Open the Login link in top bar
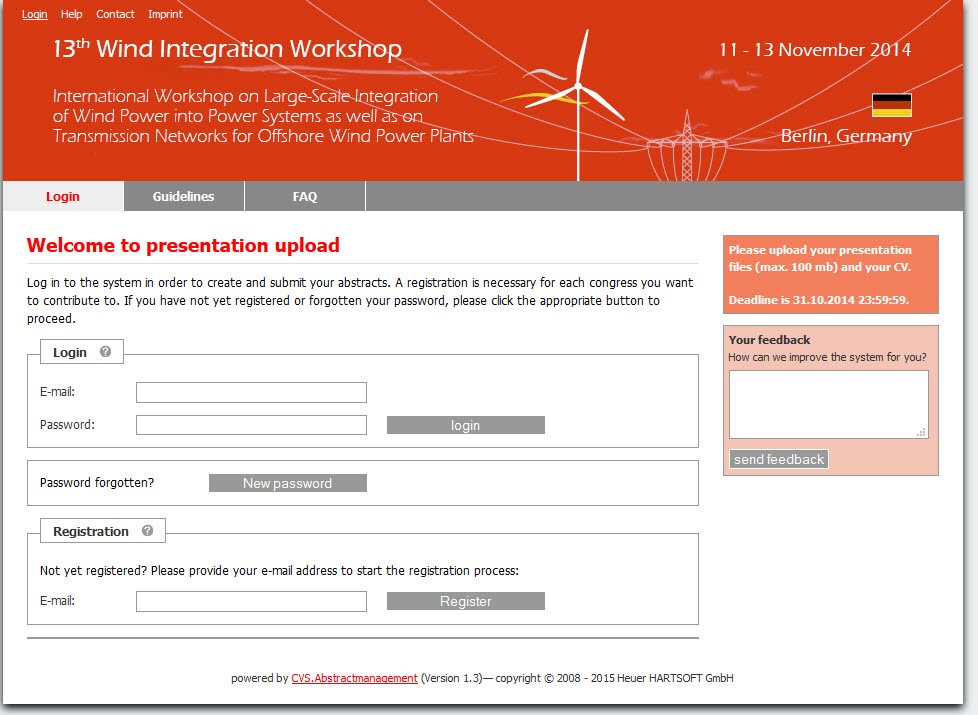The width and height of the screenshot is (978, 715). click(35, 14)
